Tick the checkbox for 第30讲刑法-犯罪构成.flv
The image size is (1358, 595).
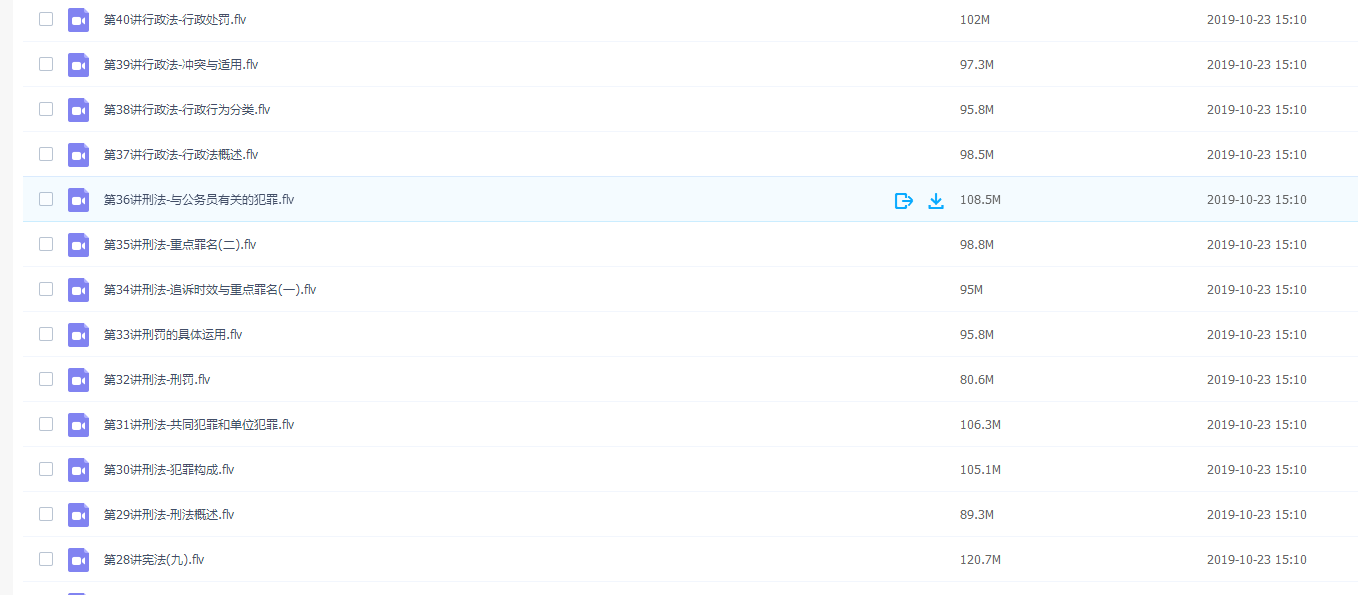click(46, 469)
